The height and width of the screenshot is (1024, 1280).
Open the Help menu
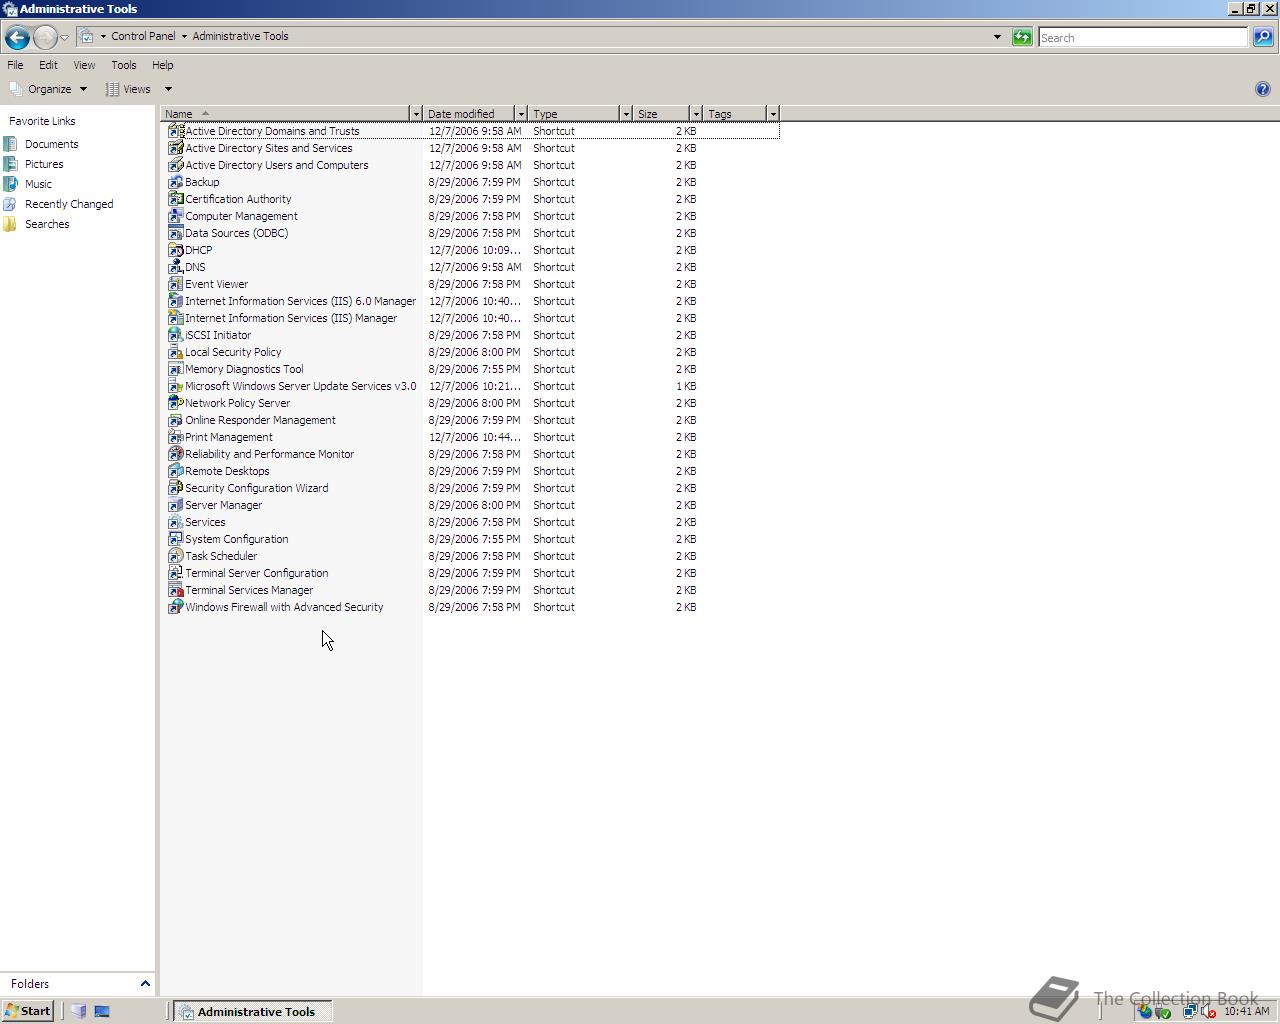pyautogui.click(x=163, y=65)
